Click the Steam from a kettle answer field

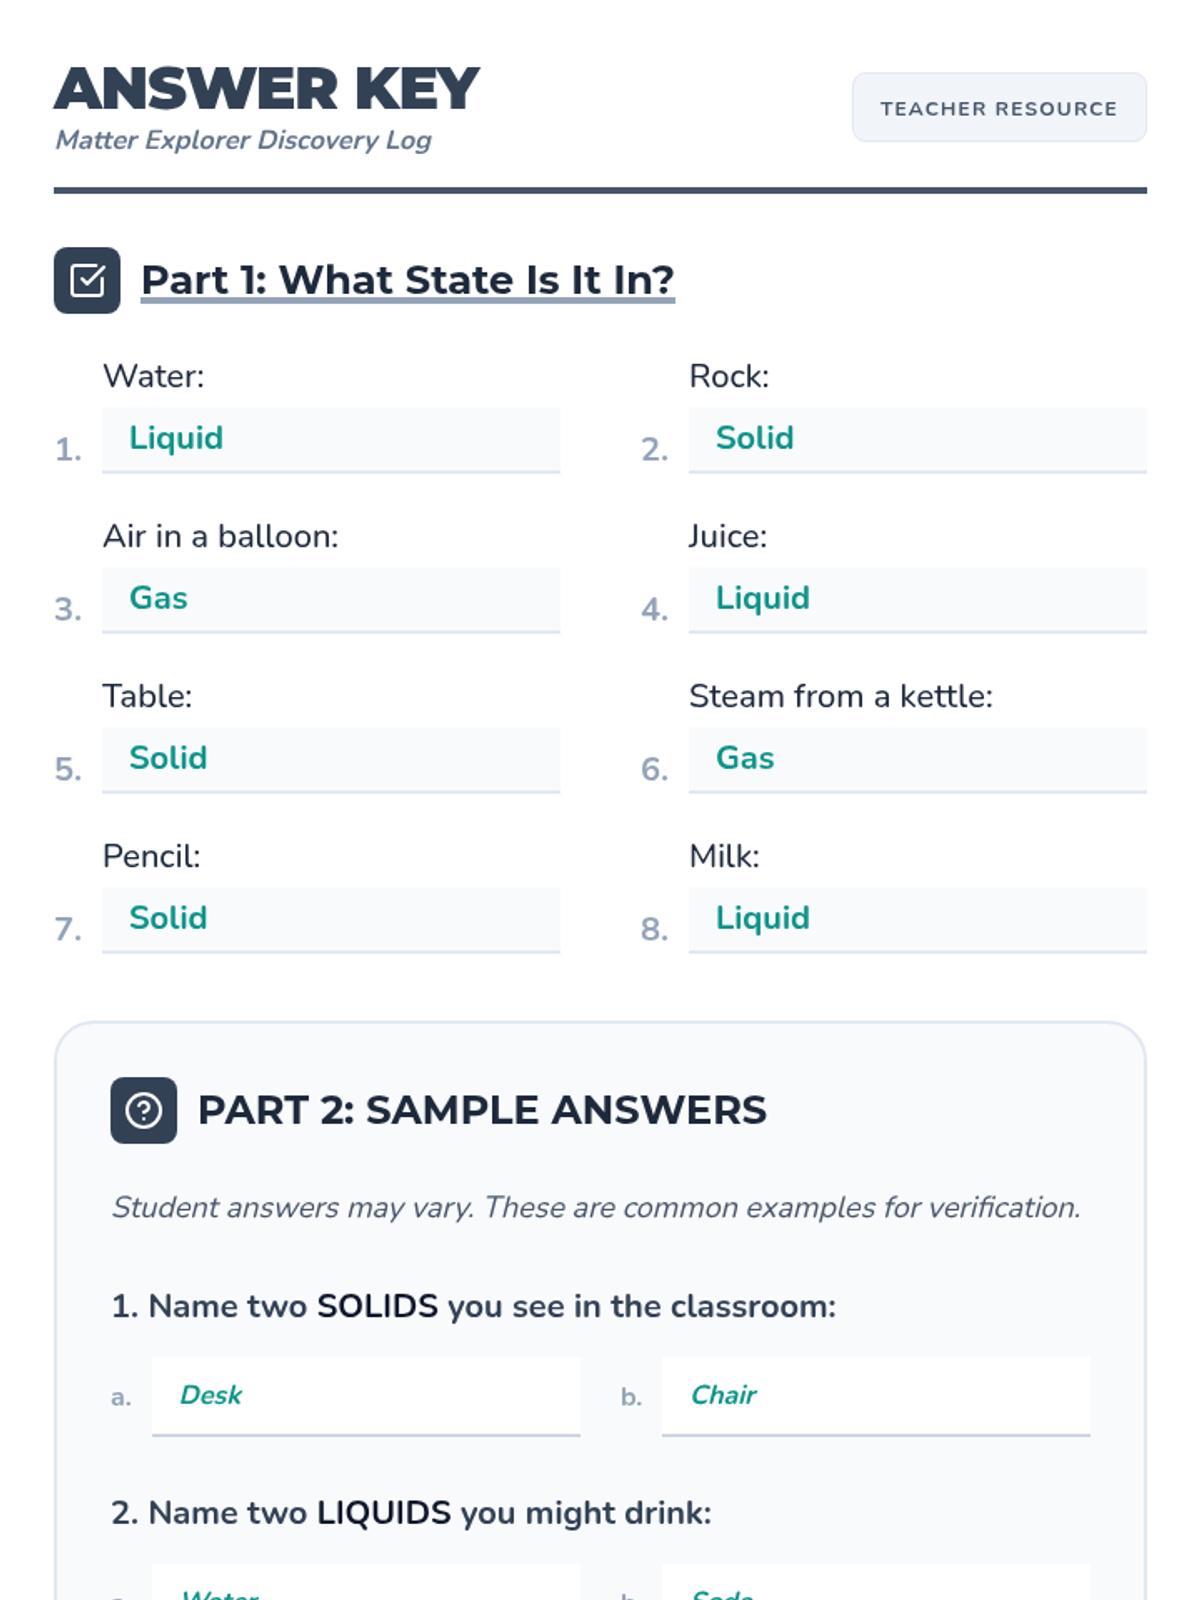click(916, 759)
